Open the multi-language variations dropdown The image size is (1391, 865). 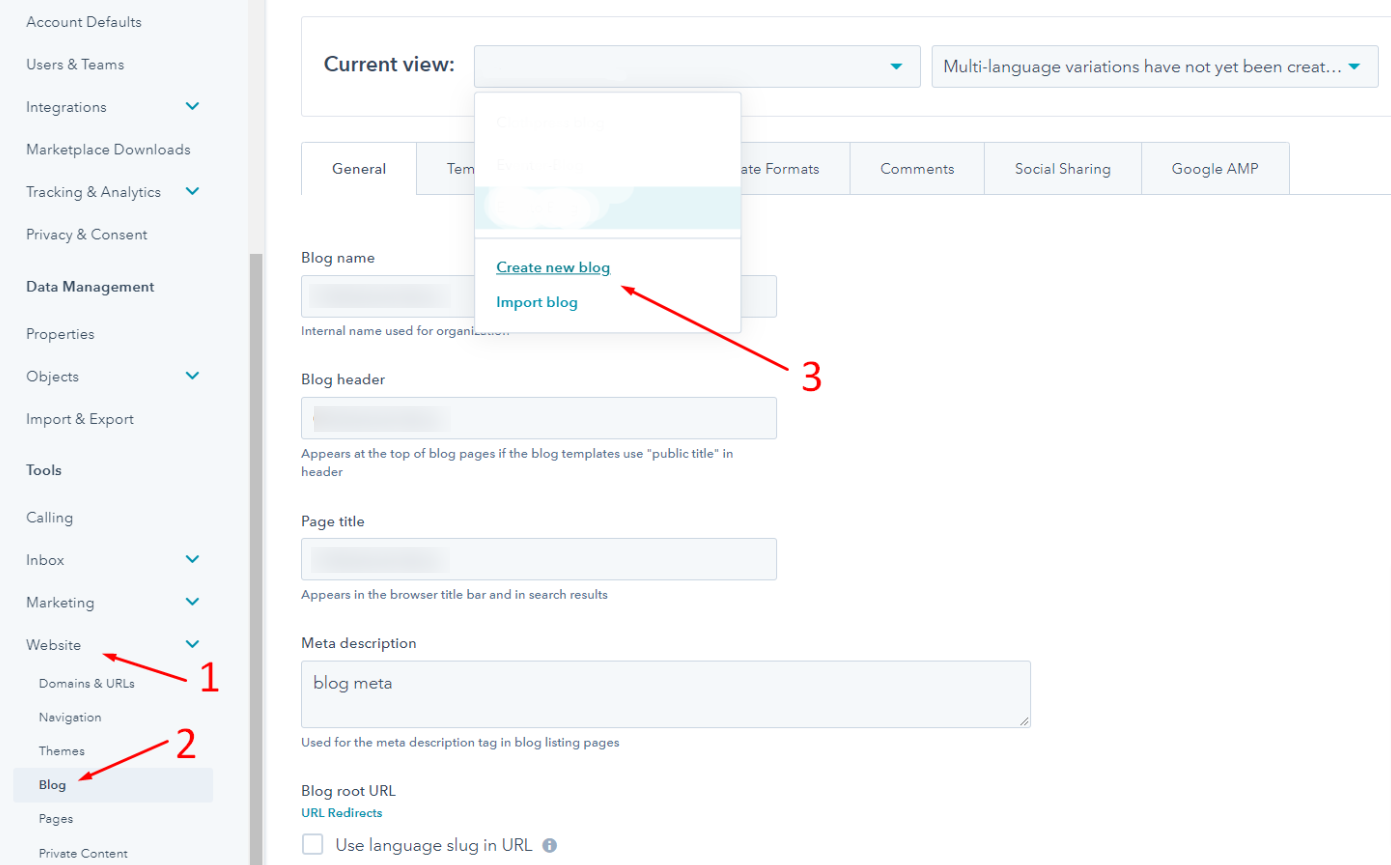coord(1155,66)
